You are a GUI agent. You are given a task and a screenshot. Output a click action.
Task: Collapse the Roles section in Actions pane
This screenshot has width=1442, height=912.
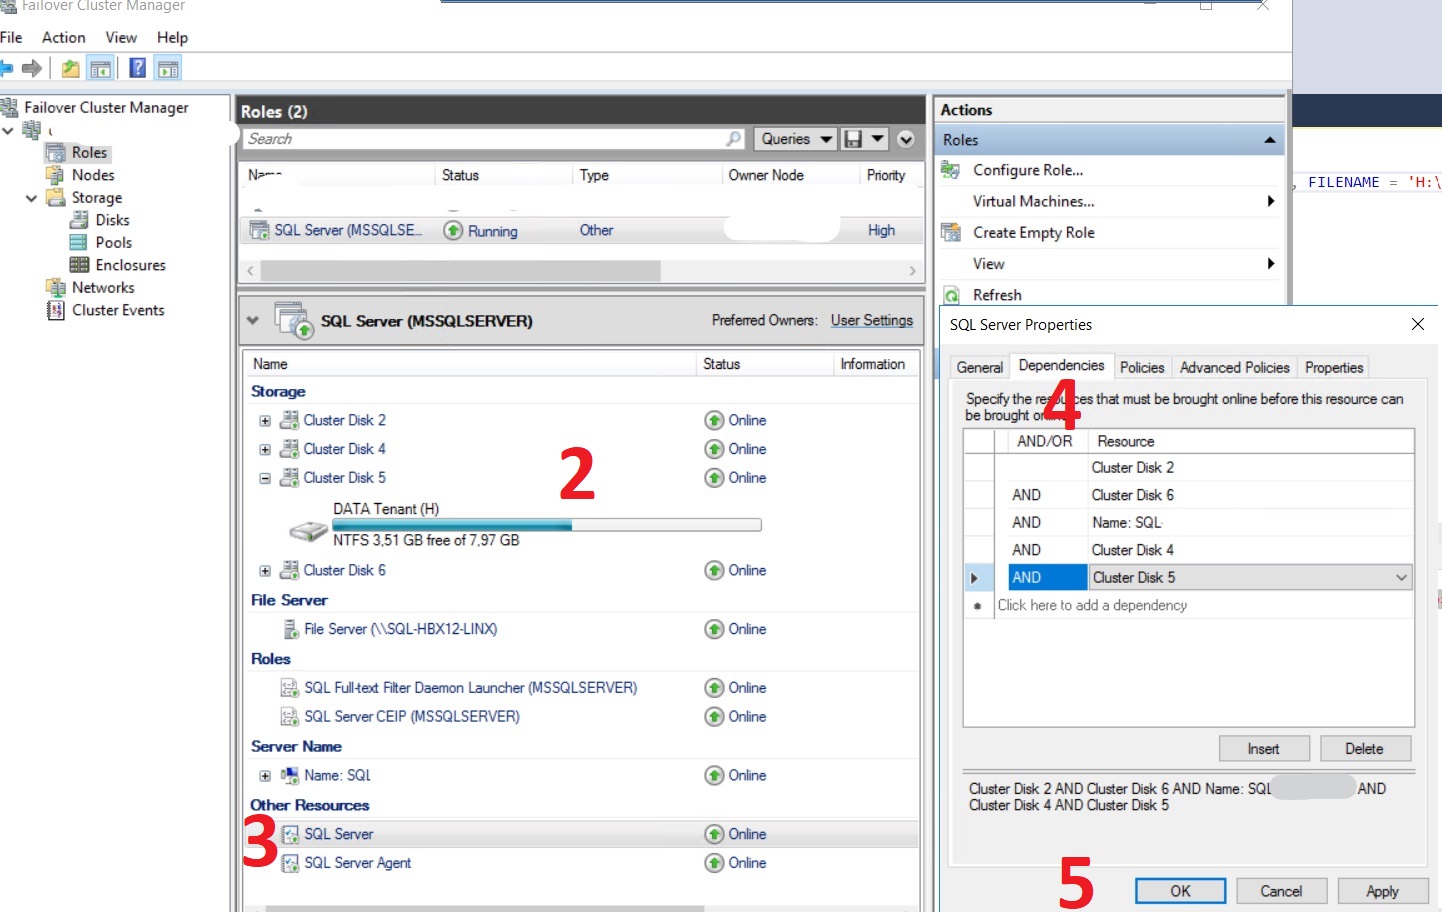1269,140
